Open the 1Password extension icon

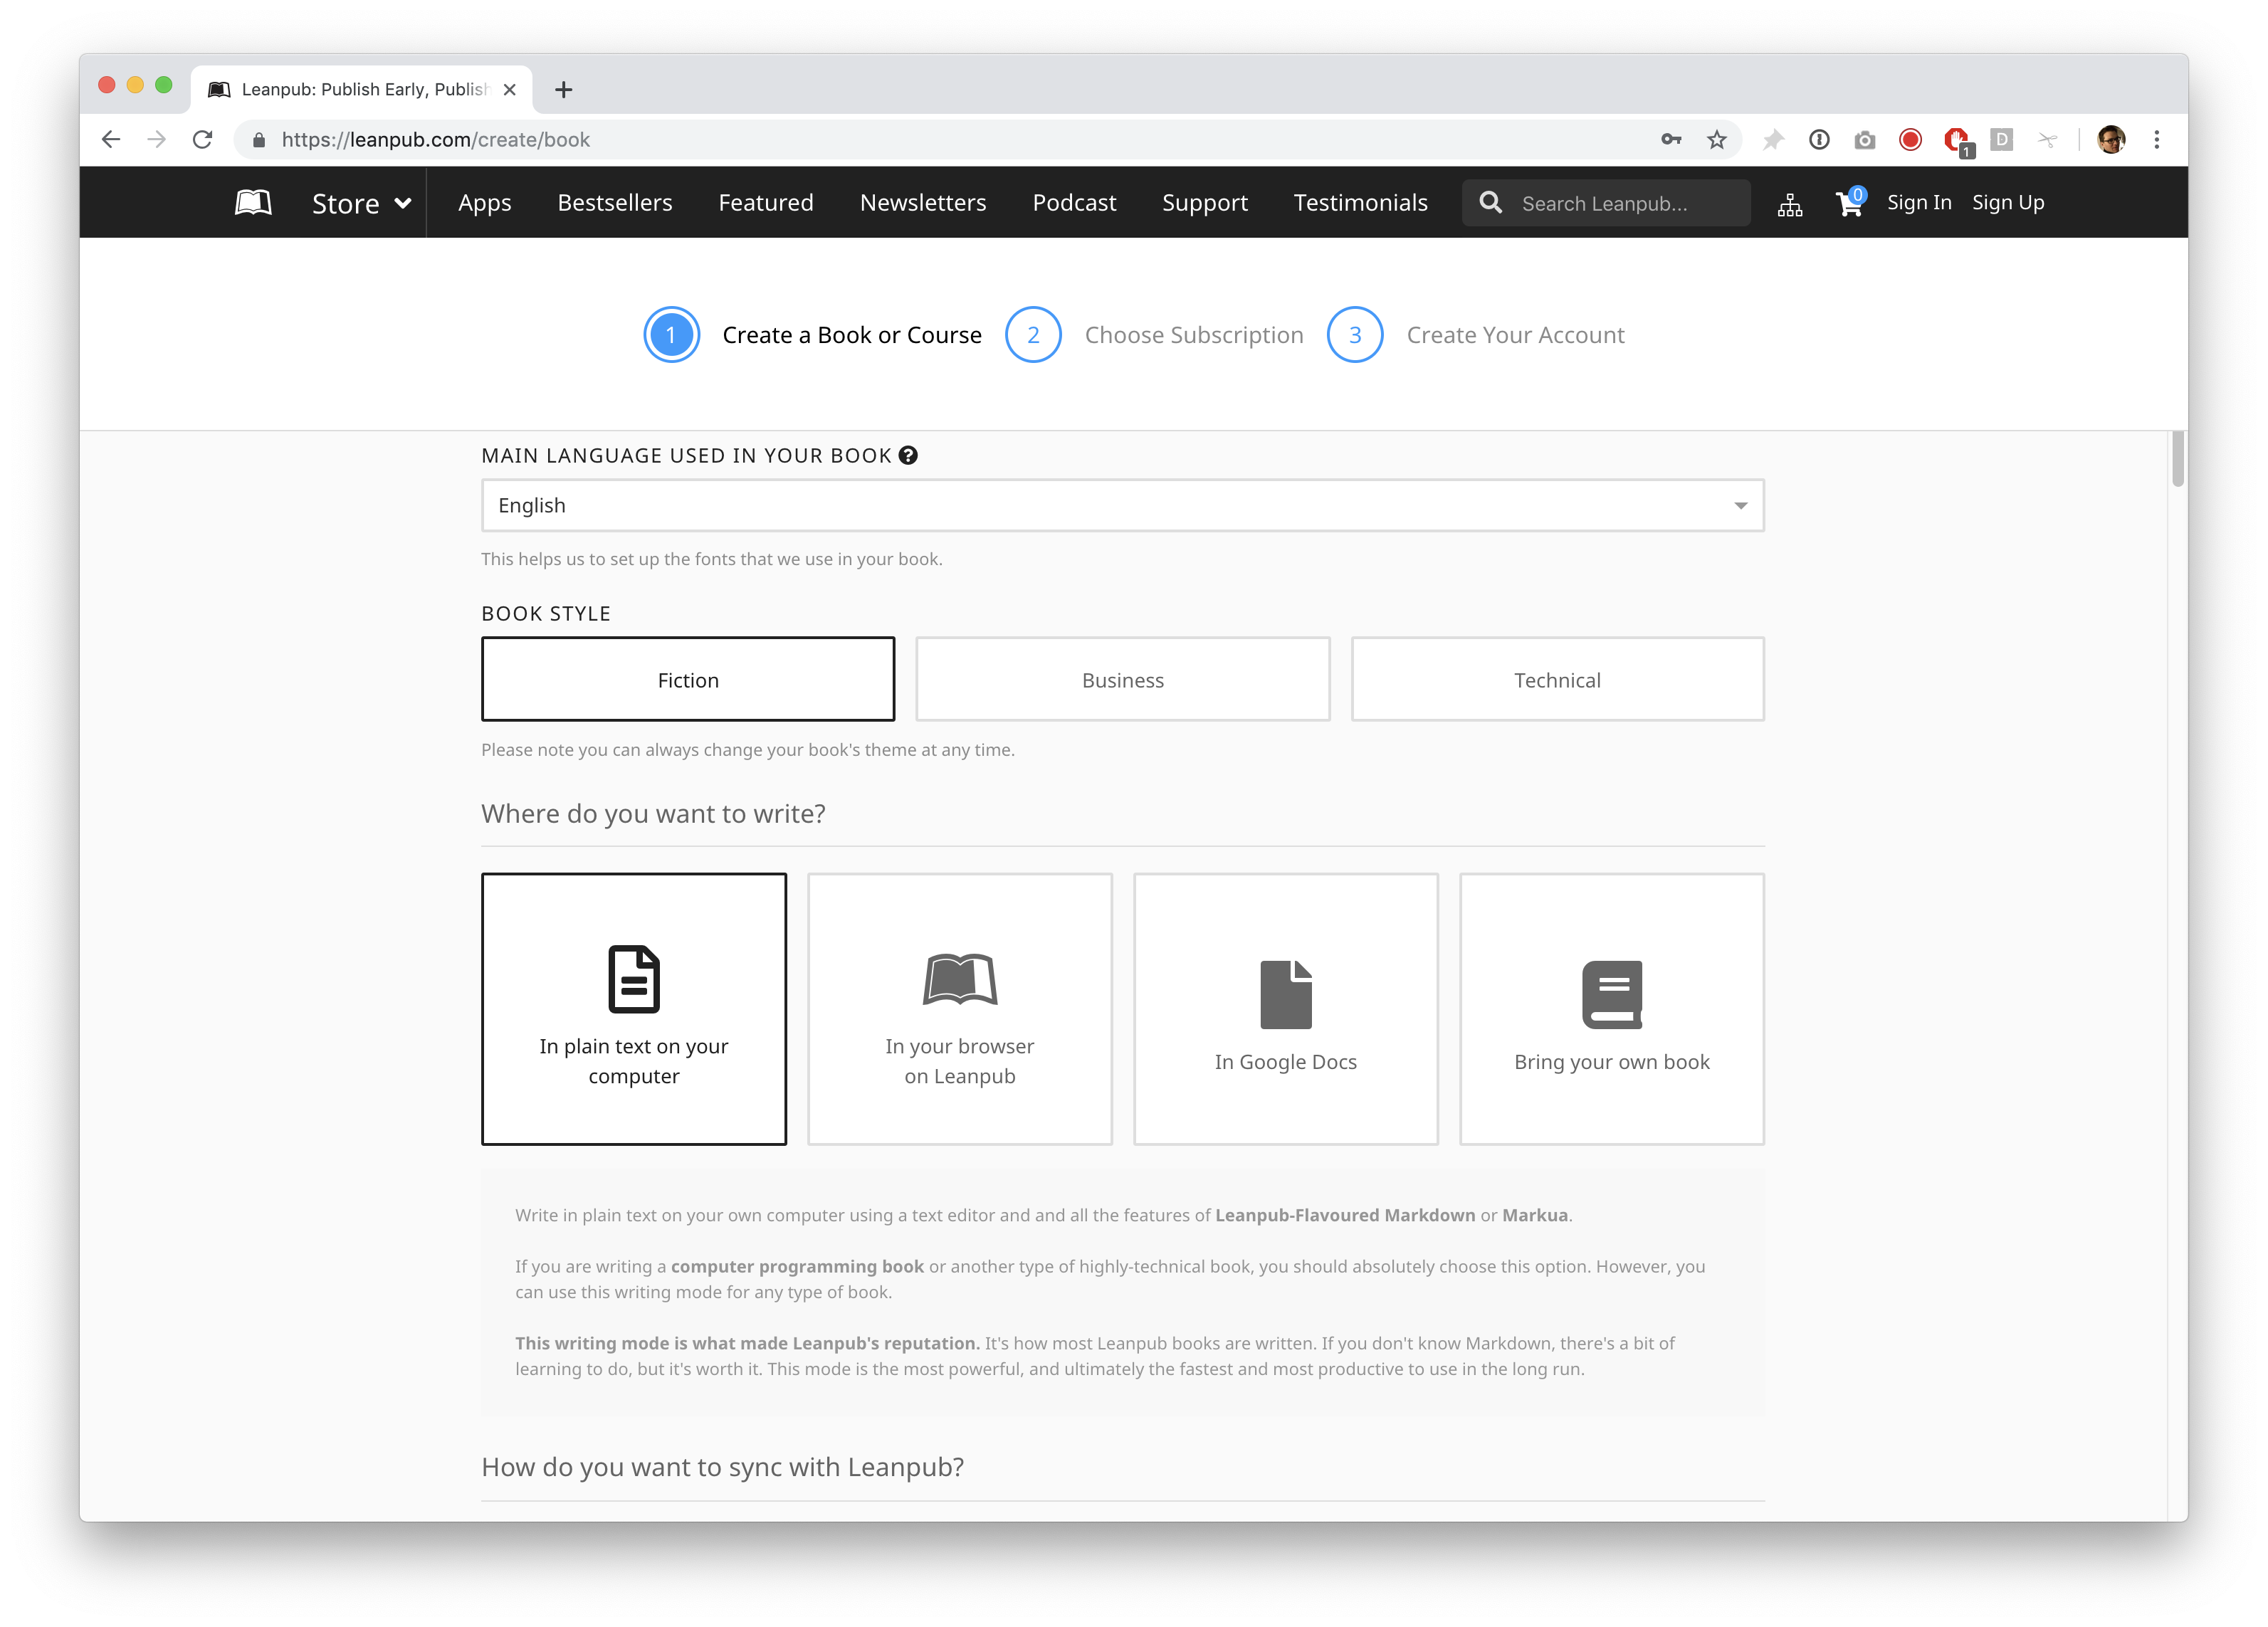pyautogui.click(x=1819, y=140)
